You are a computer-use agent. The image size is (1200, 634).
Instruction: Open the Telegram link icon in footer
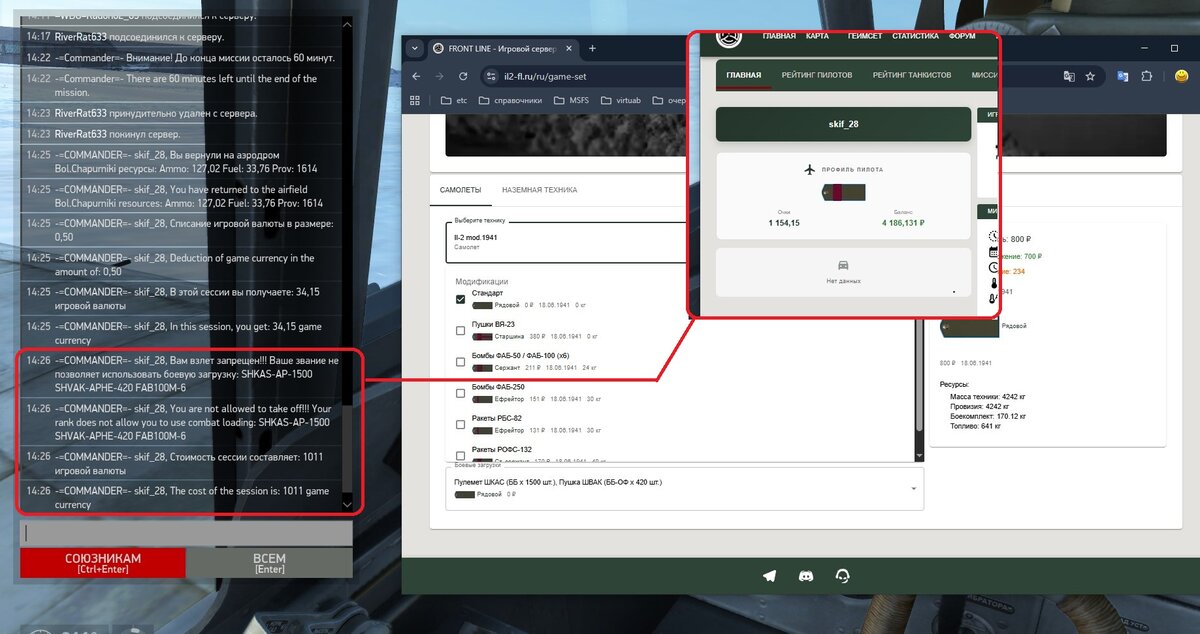tap(769, 576)
